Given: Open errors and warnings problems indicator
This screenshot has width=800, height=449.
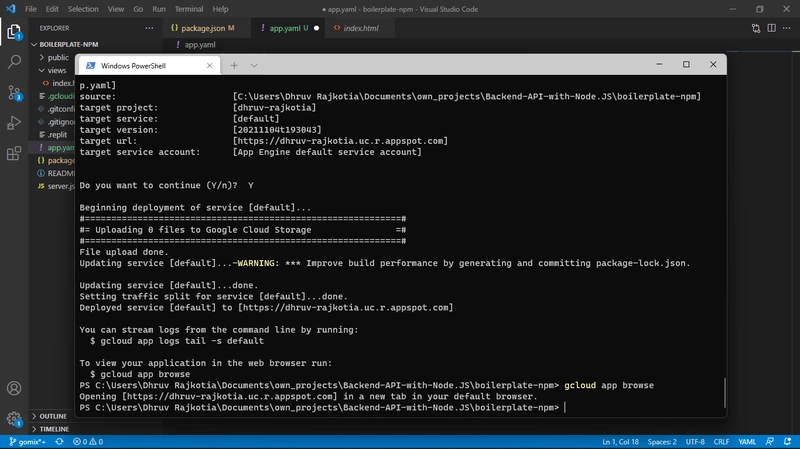Looking at the screenshot, I should pyautogui.click(x=88, y=442).
